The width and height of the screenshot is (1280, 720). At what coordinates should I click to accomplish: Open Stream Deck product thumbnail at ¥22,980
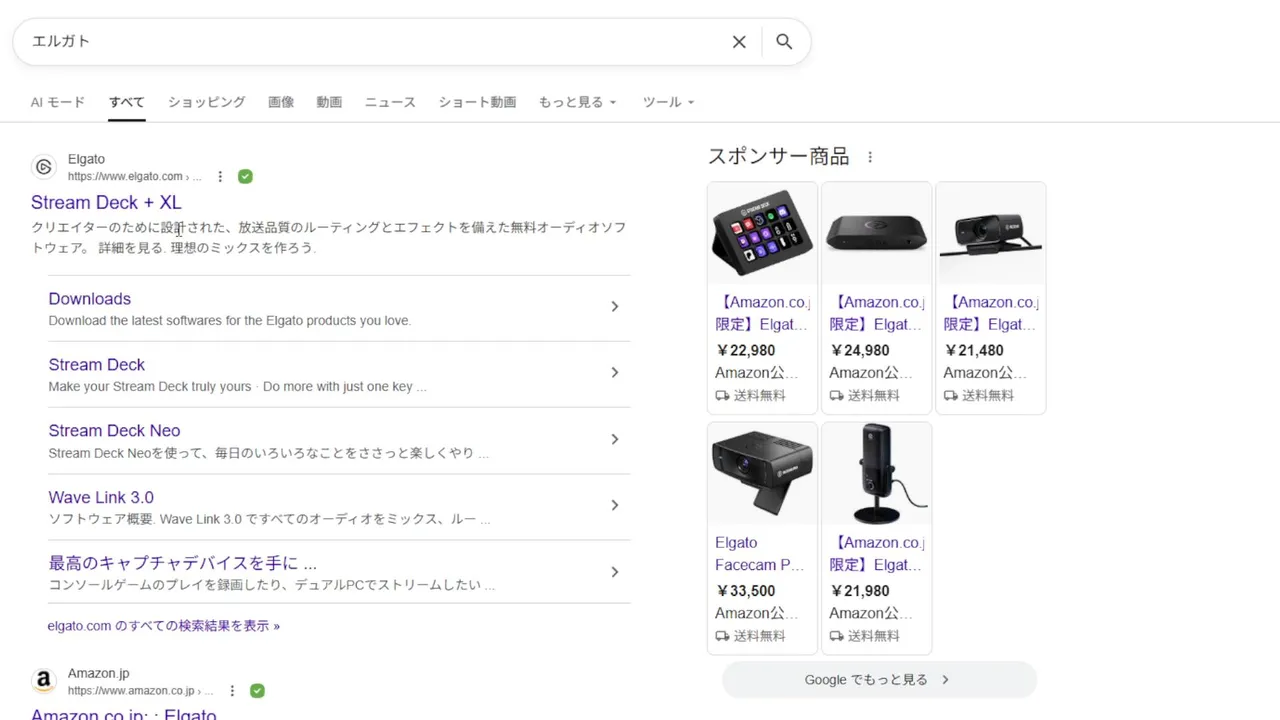click(762, 235)
